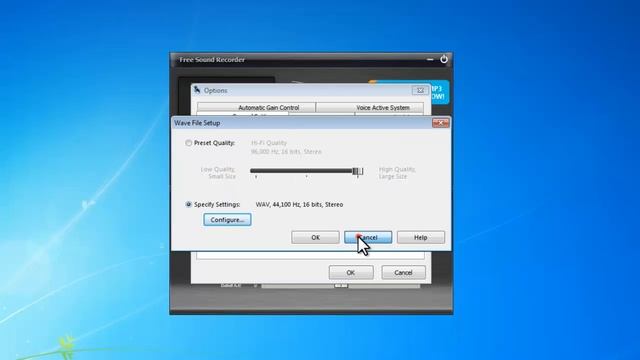Open the Configure settings dialog

(227, 220)
